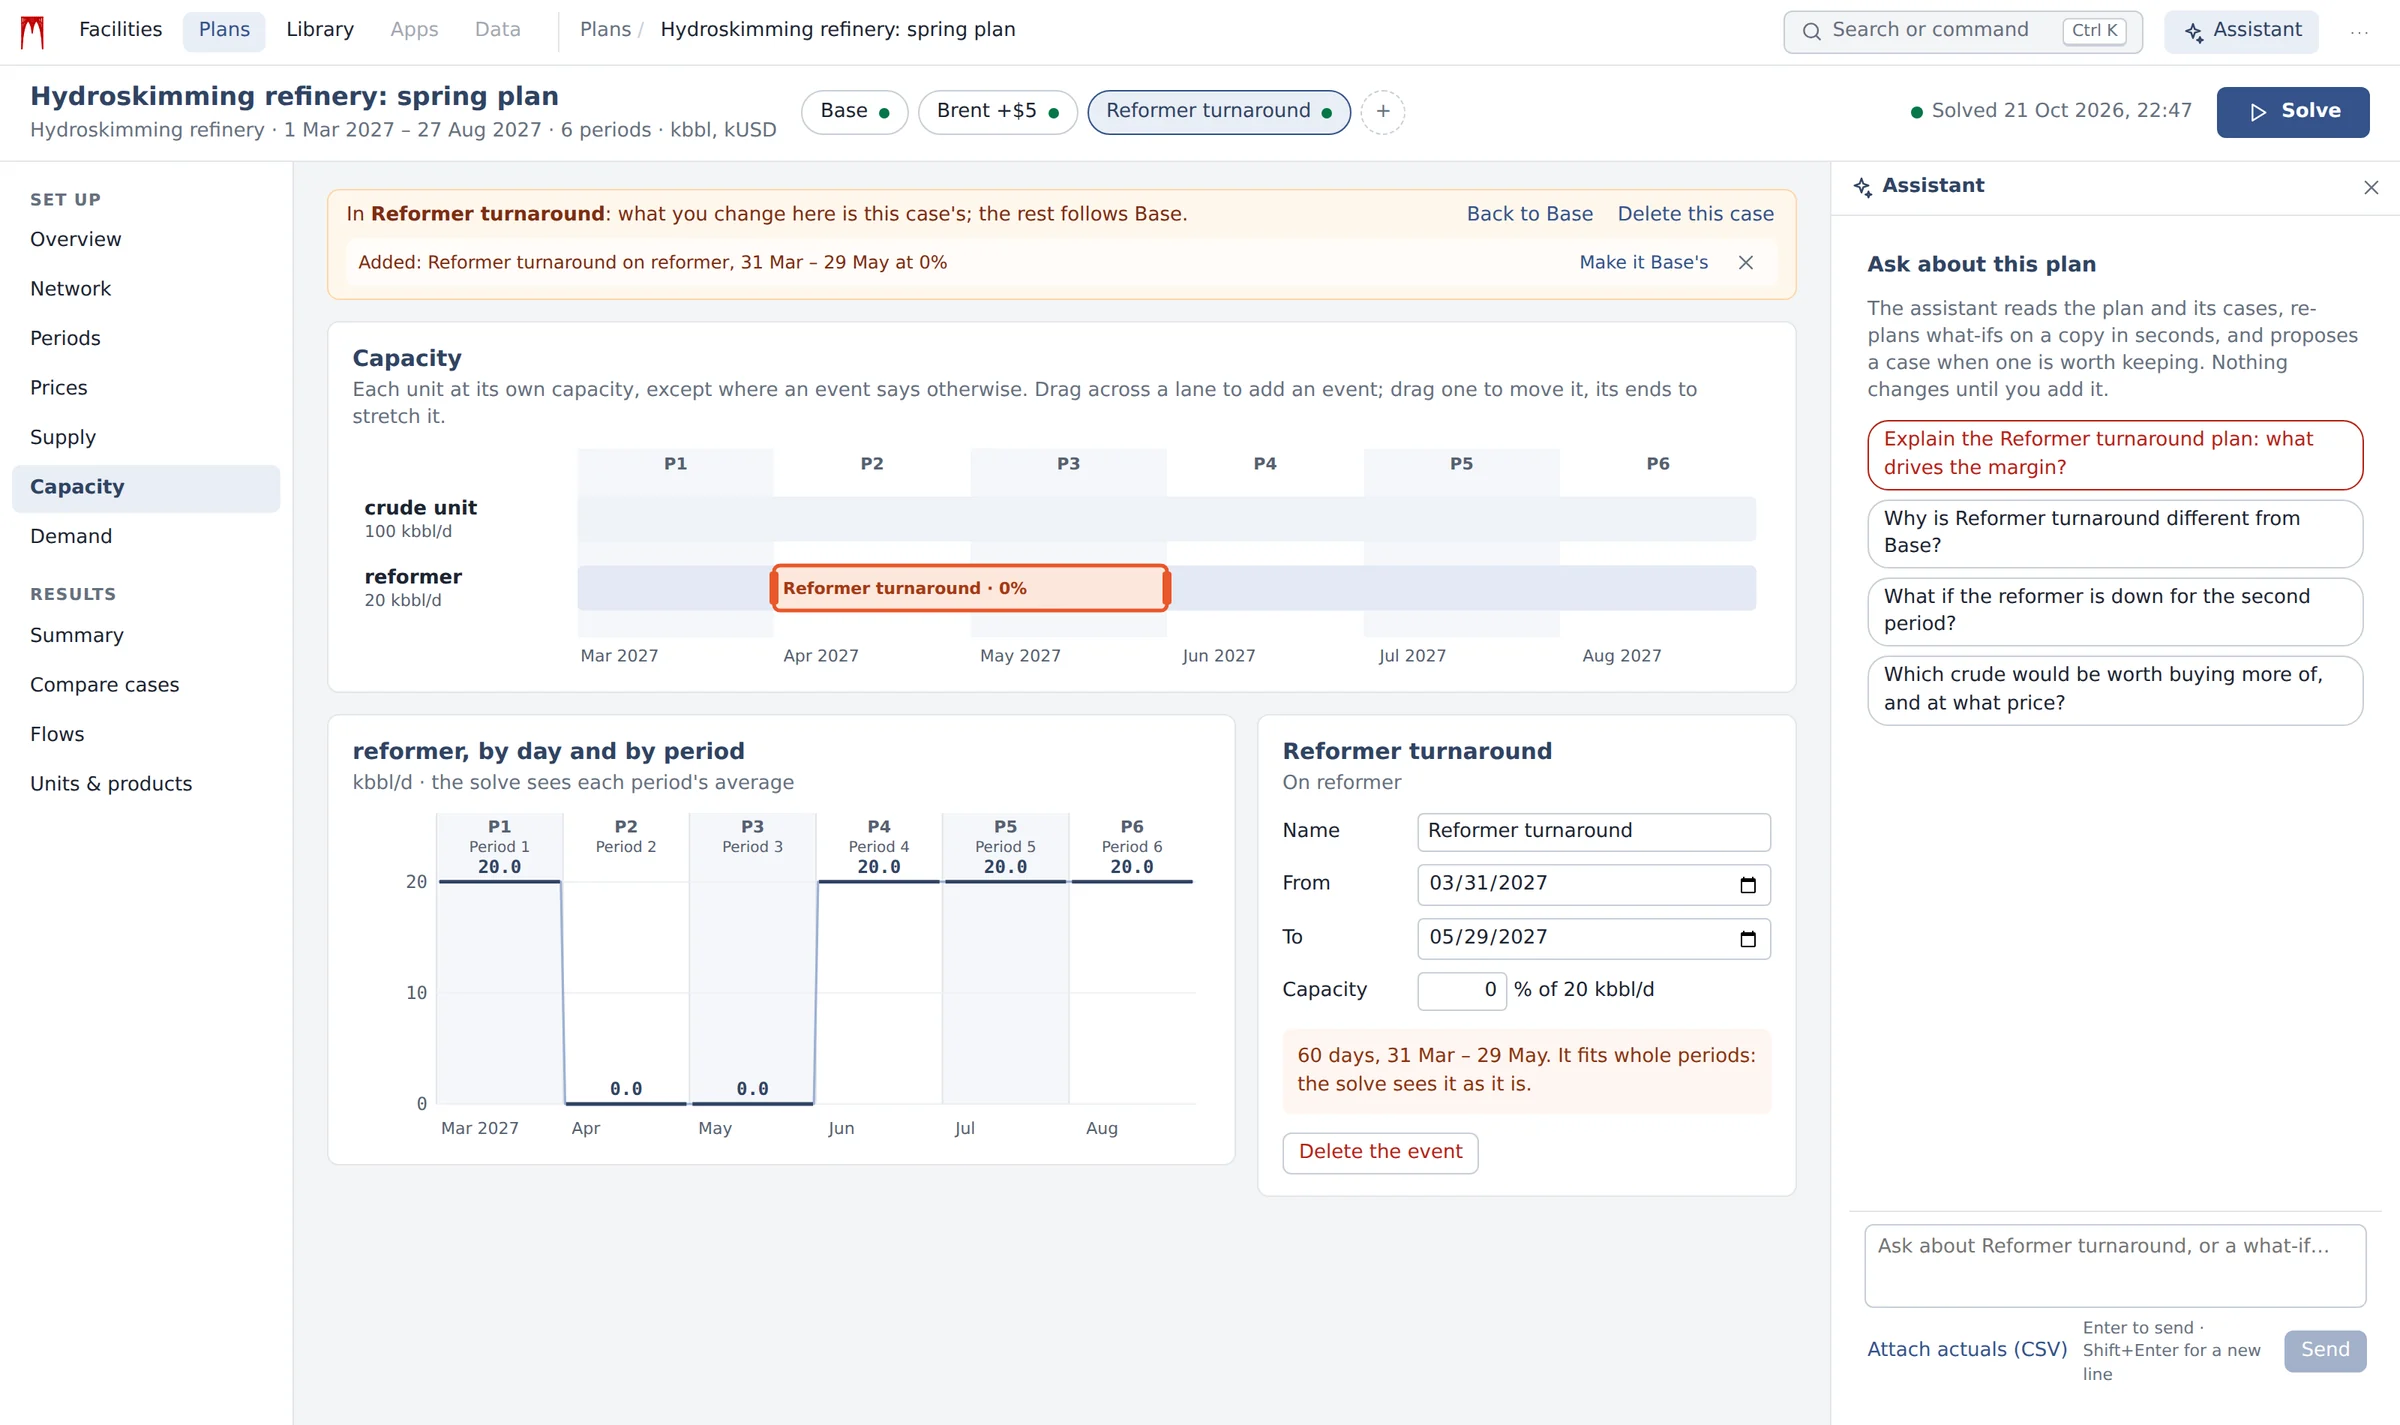Choose 'Which crude would be worth buying' suggestion
The image size is (2400, 1425).
tap(2114, 689)
